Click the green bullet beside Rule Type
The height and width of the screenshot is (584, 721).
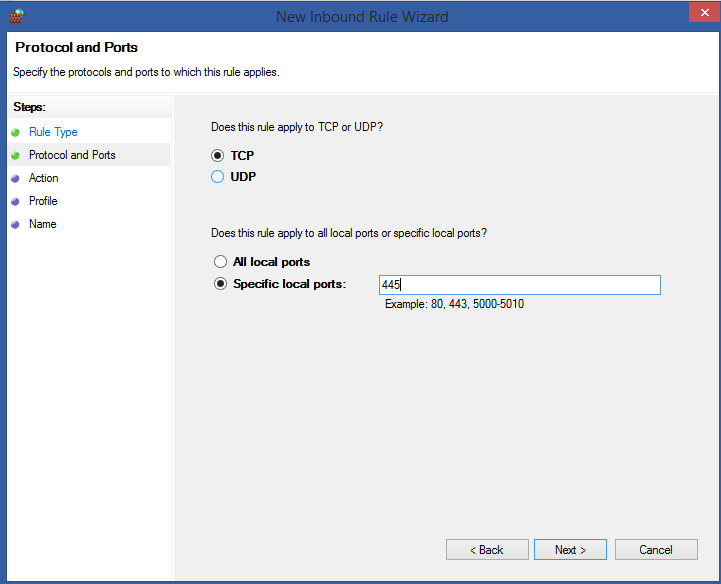click(x=15, y=132)
